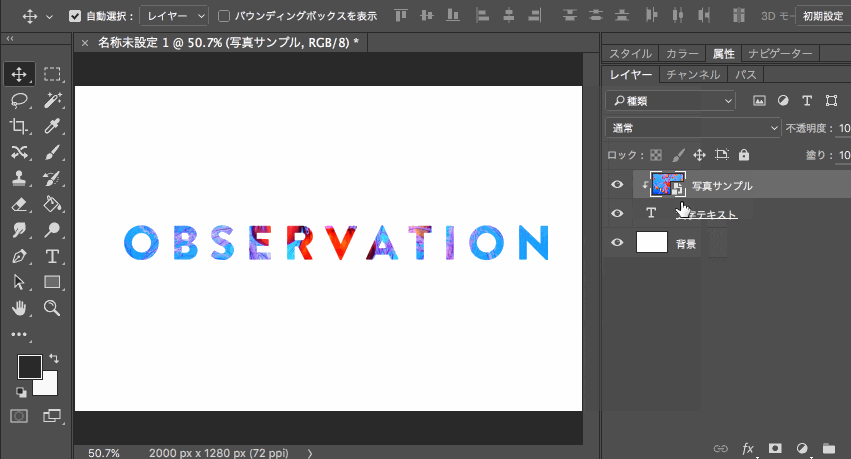Screen dimensions: 851x459
Task: Select the Hand tool
Action: [x=19, y=308]
